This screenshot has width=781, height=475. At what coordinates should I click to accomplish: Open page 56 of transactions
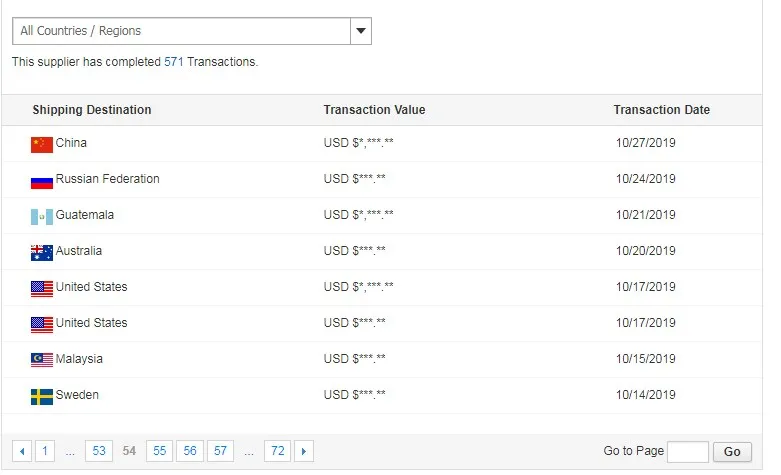190,451
